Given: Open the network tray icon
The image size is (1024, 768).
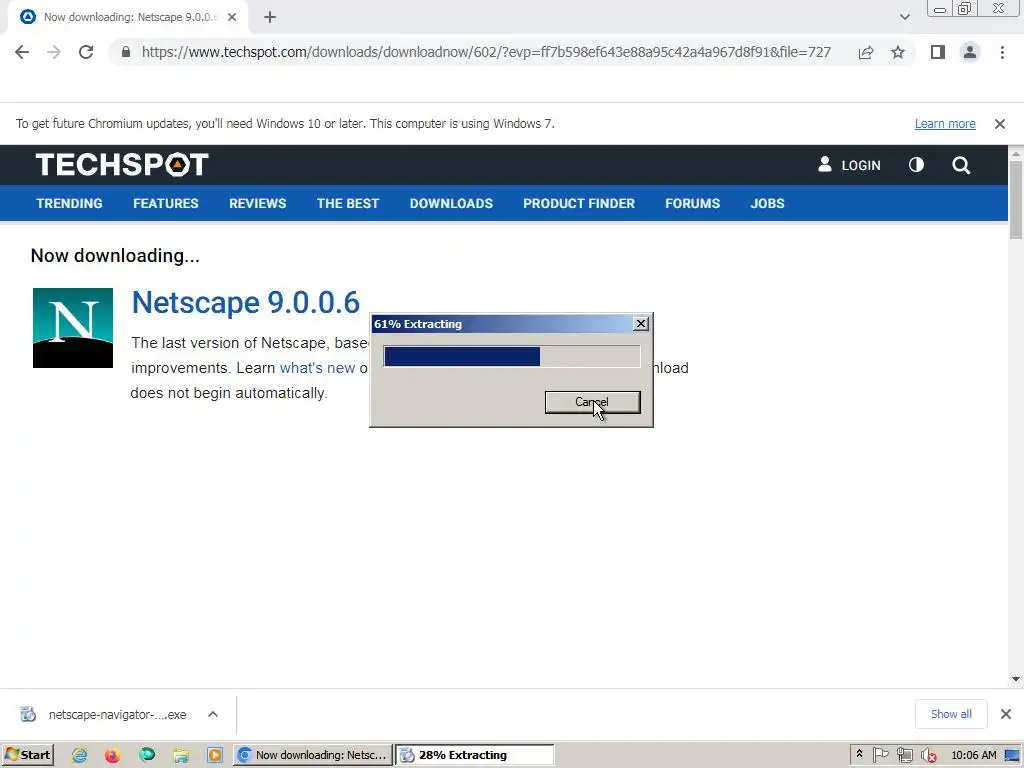Looking at the screenshot, I should point(904,755).
